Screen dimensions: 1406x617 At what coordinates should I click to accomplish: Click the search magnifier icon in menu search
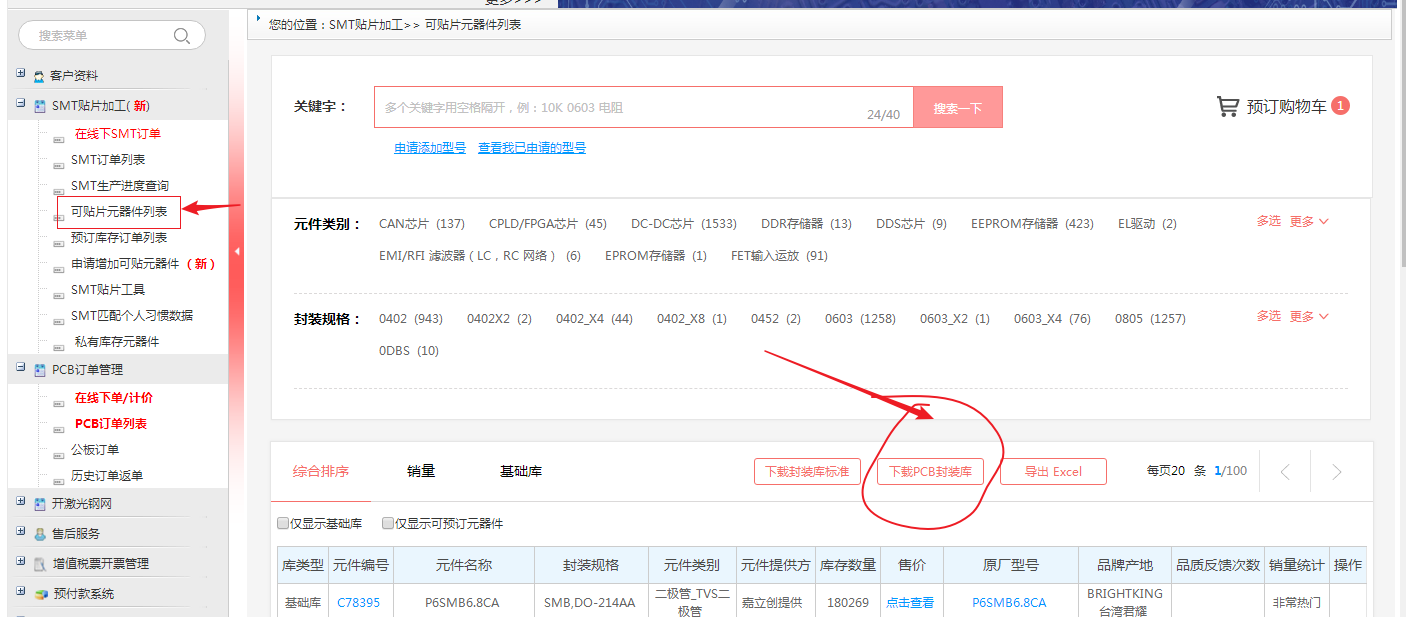182,36
